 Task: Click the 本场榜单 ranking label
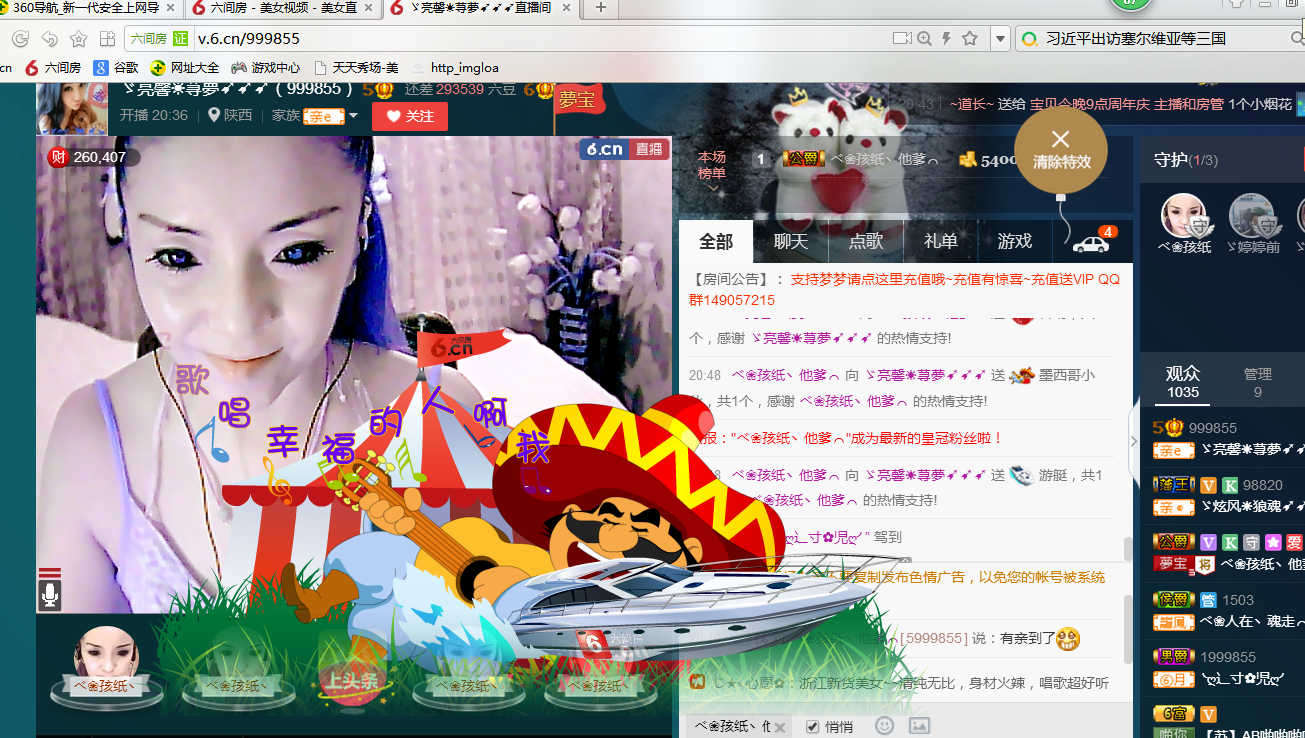click(712, 165)
